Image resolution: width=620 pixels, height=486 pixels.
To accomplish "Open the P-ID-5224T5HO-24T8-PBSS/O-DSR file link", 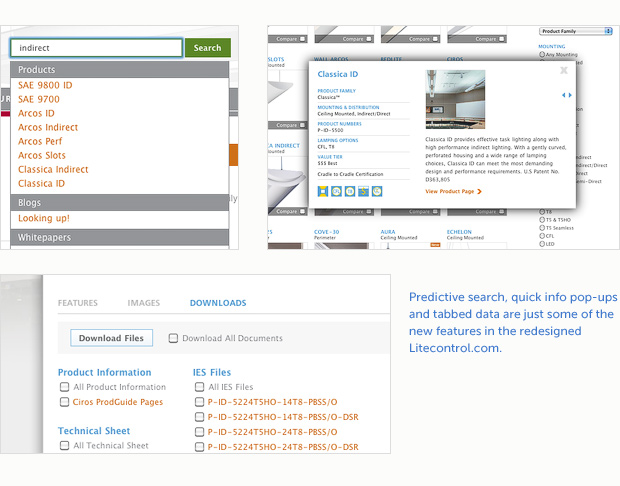I will pos(283,447).
